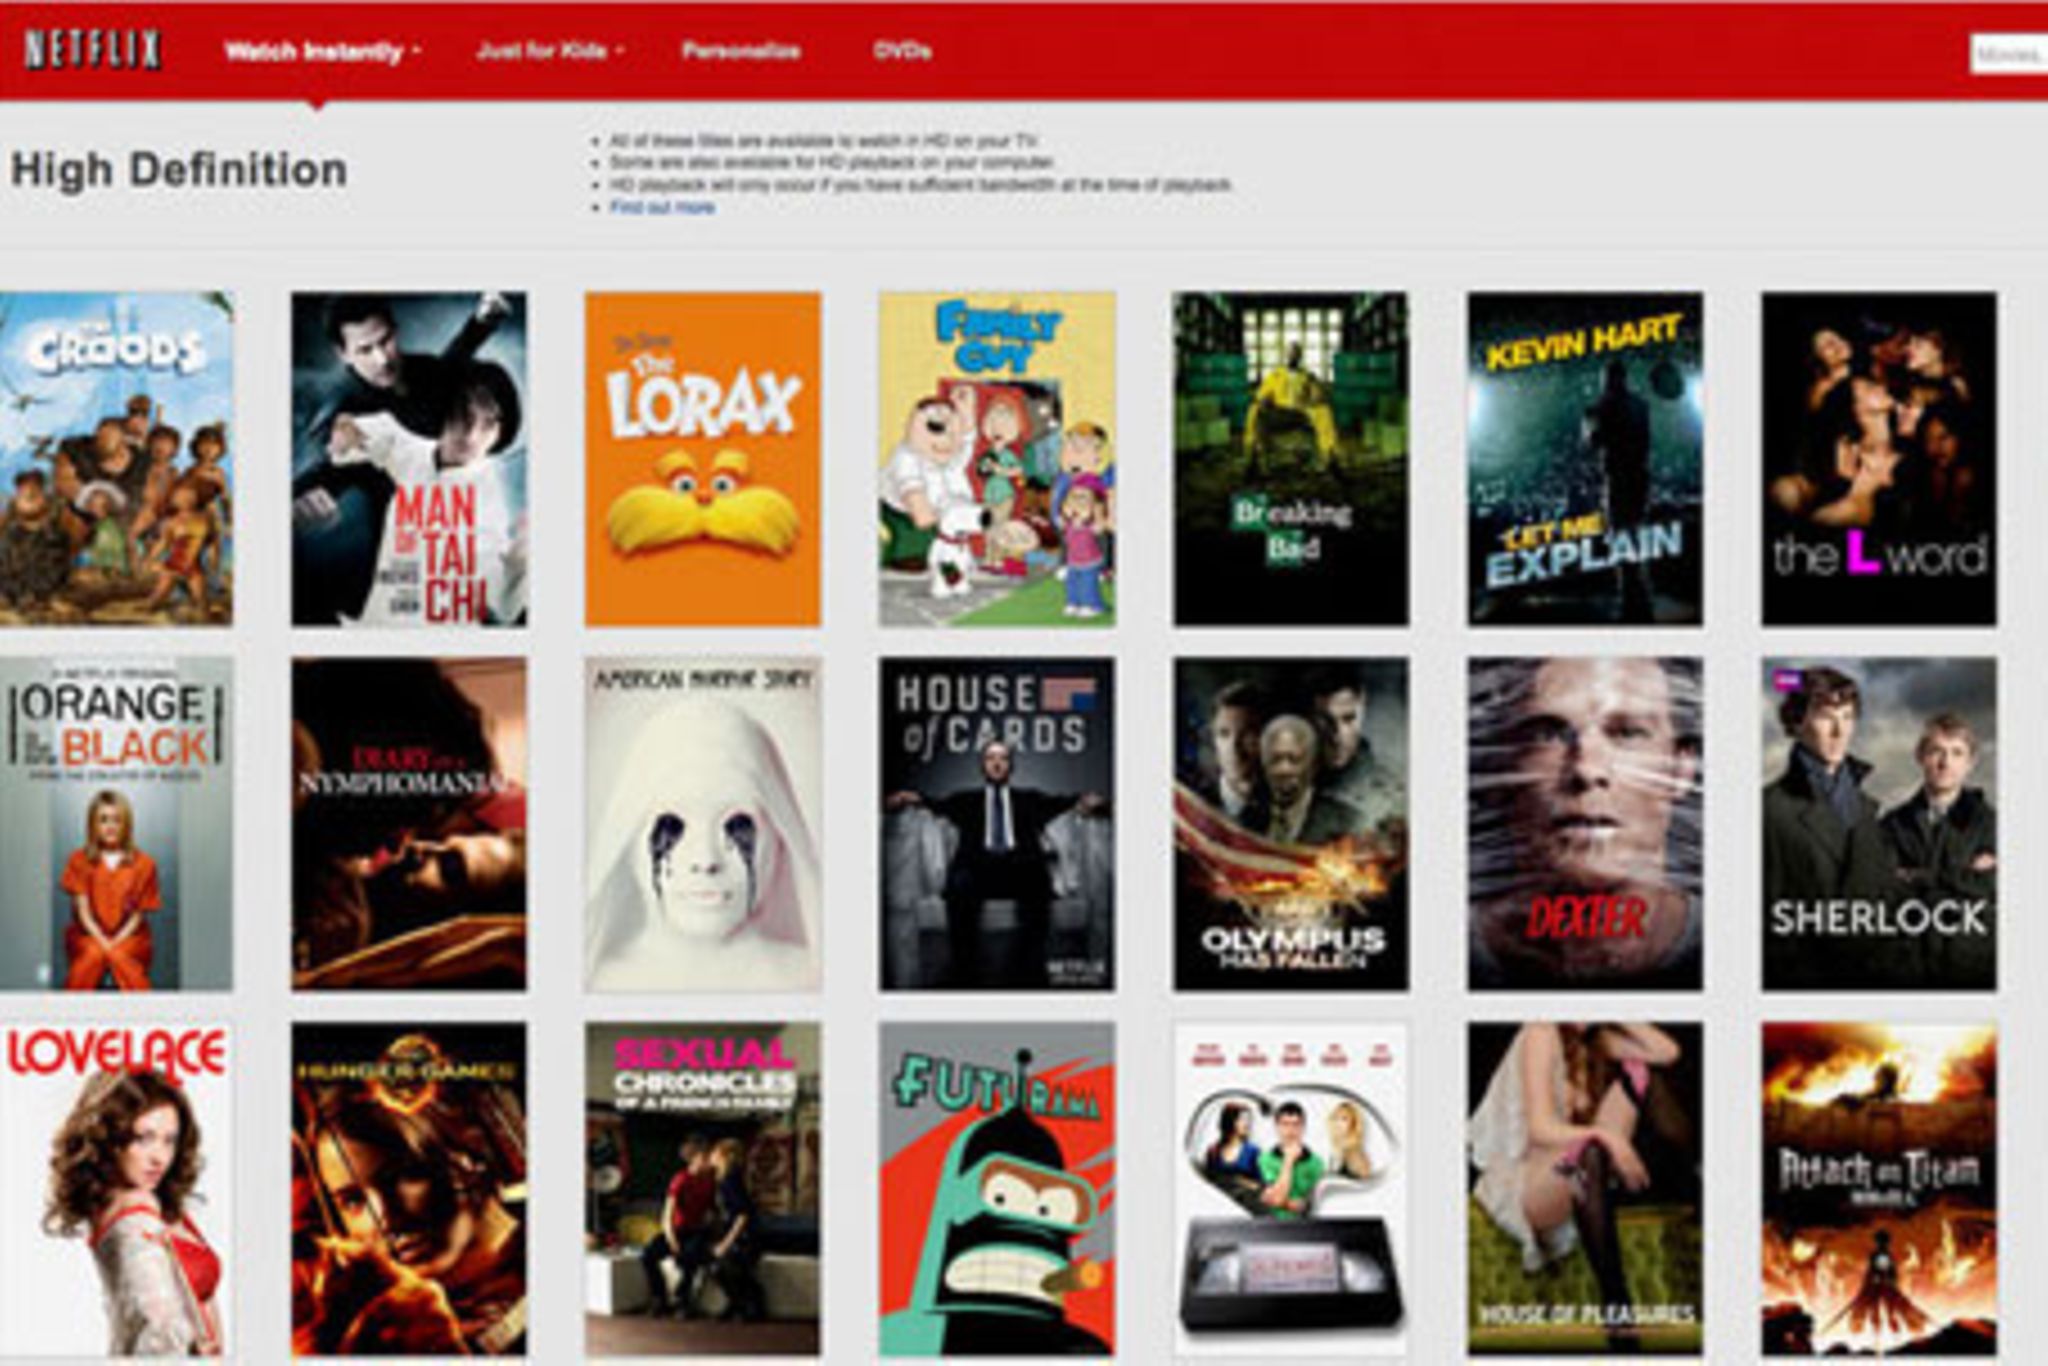The image size is (2048, 1366).
Task: Expand the Just for Kids dropdown
Action: pyautogui.click(x=550, y=51)
